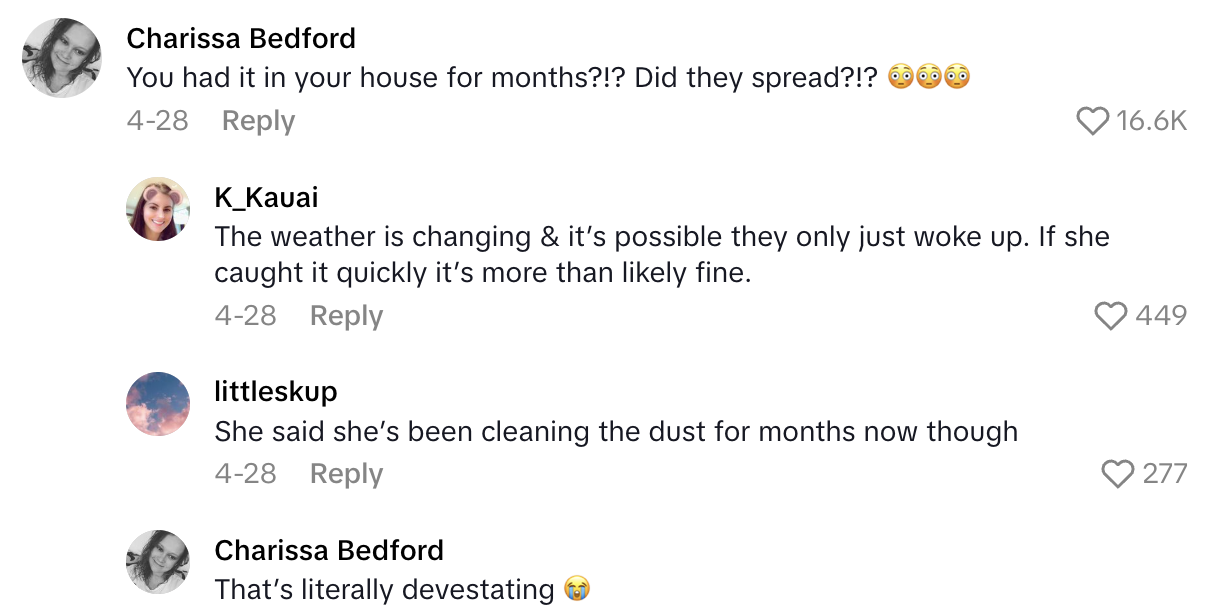View K_Kauai's profile picture
This screenshot has height=616, width=1218.
click(x=158, y=209)
